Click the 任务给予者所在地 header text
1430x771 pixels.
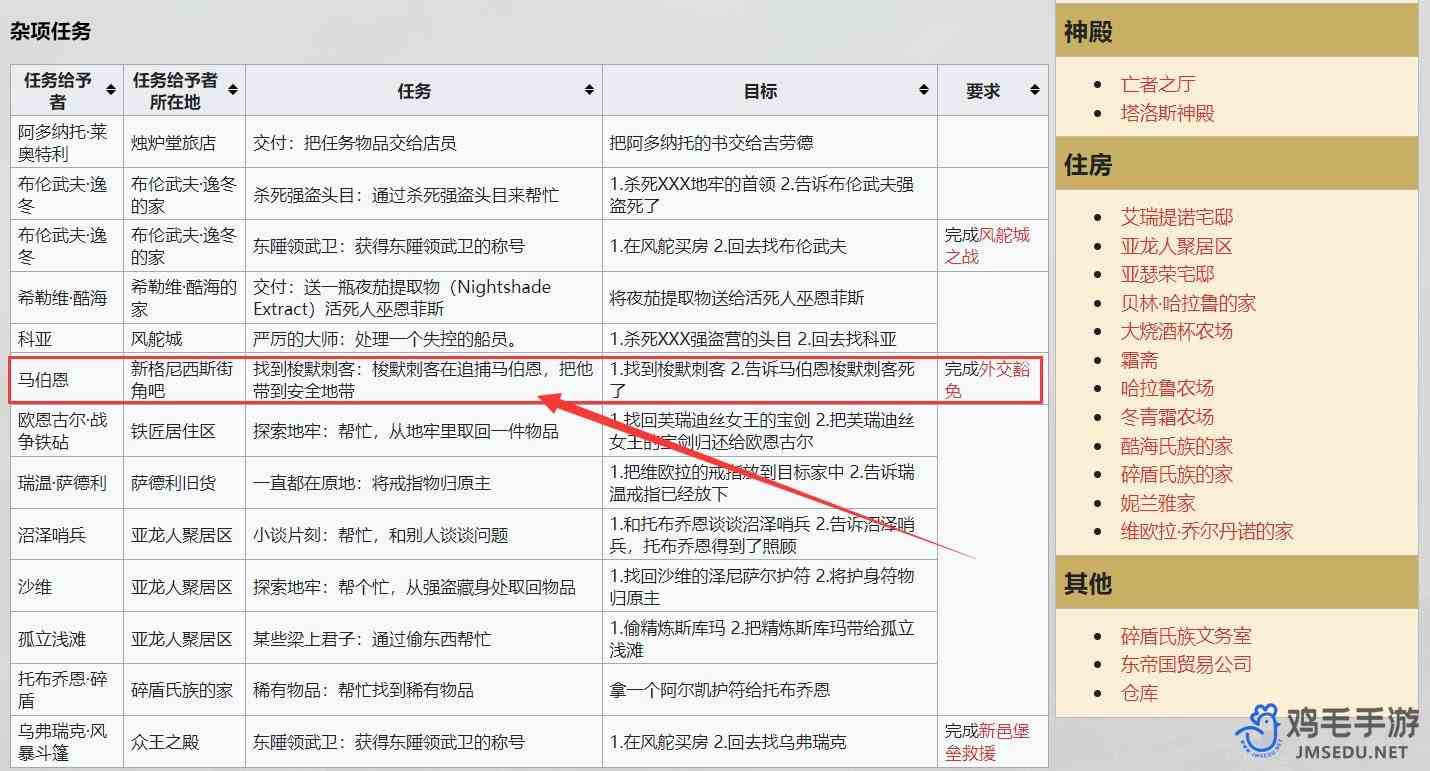[x=175, y=91]
